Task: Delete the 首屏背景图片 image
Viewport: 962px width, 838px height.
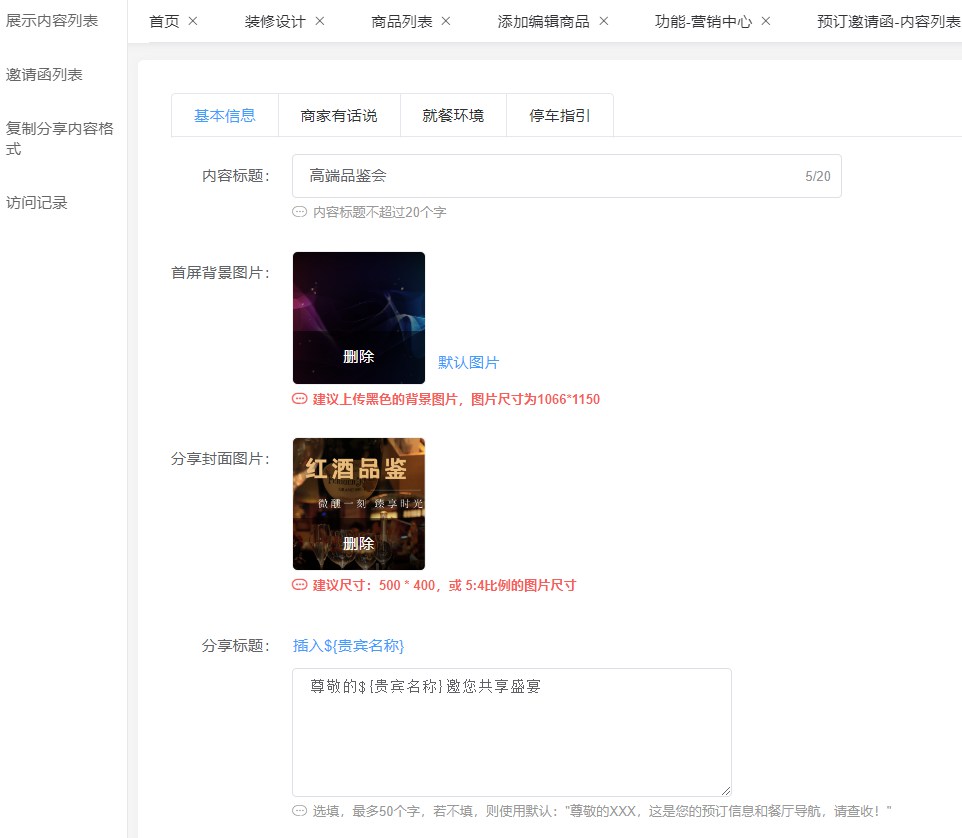Action: click(x=358, y=357)
